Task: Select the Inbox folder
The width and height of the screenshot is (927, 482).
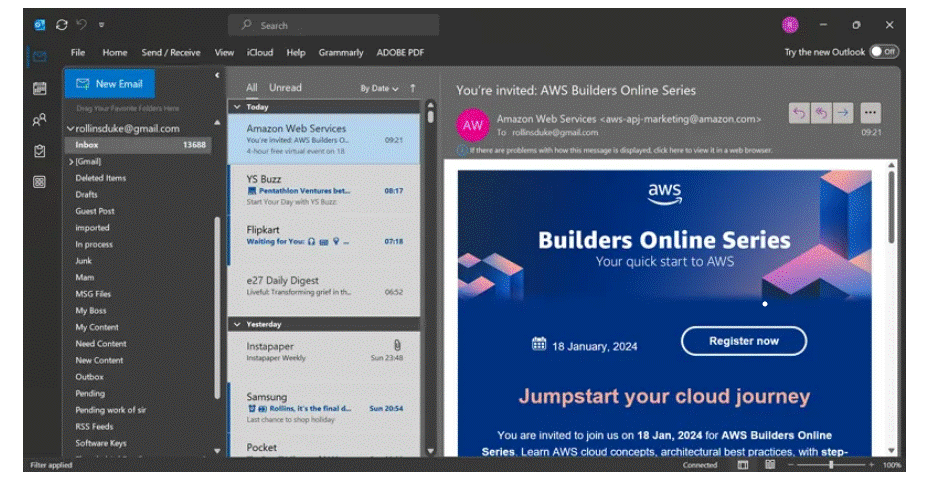Action: [x=138, y=145]
